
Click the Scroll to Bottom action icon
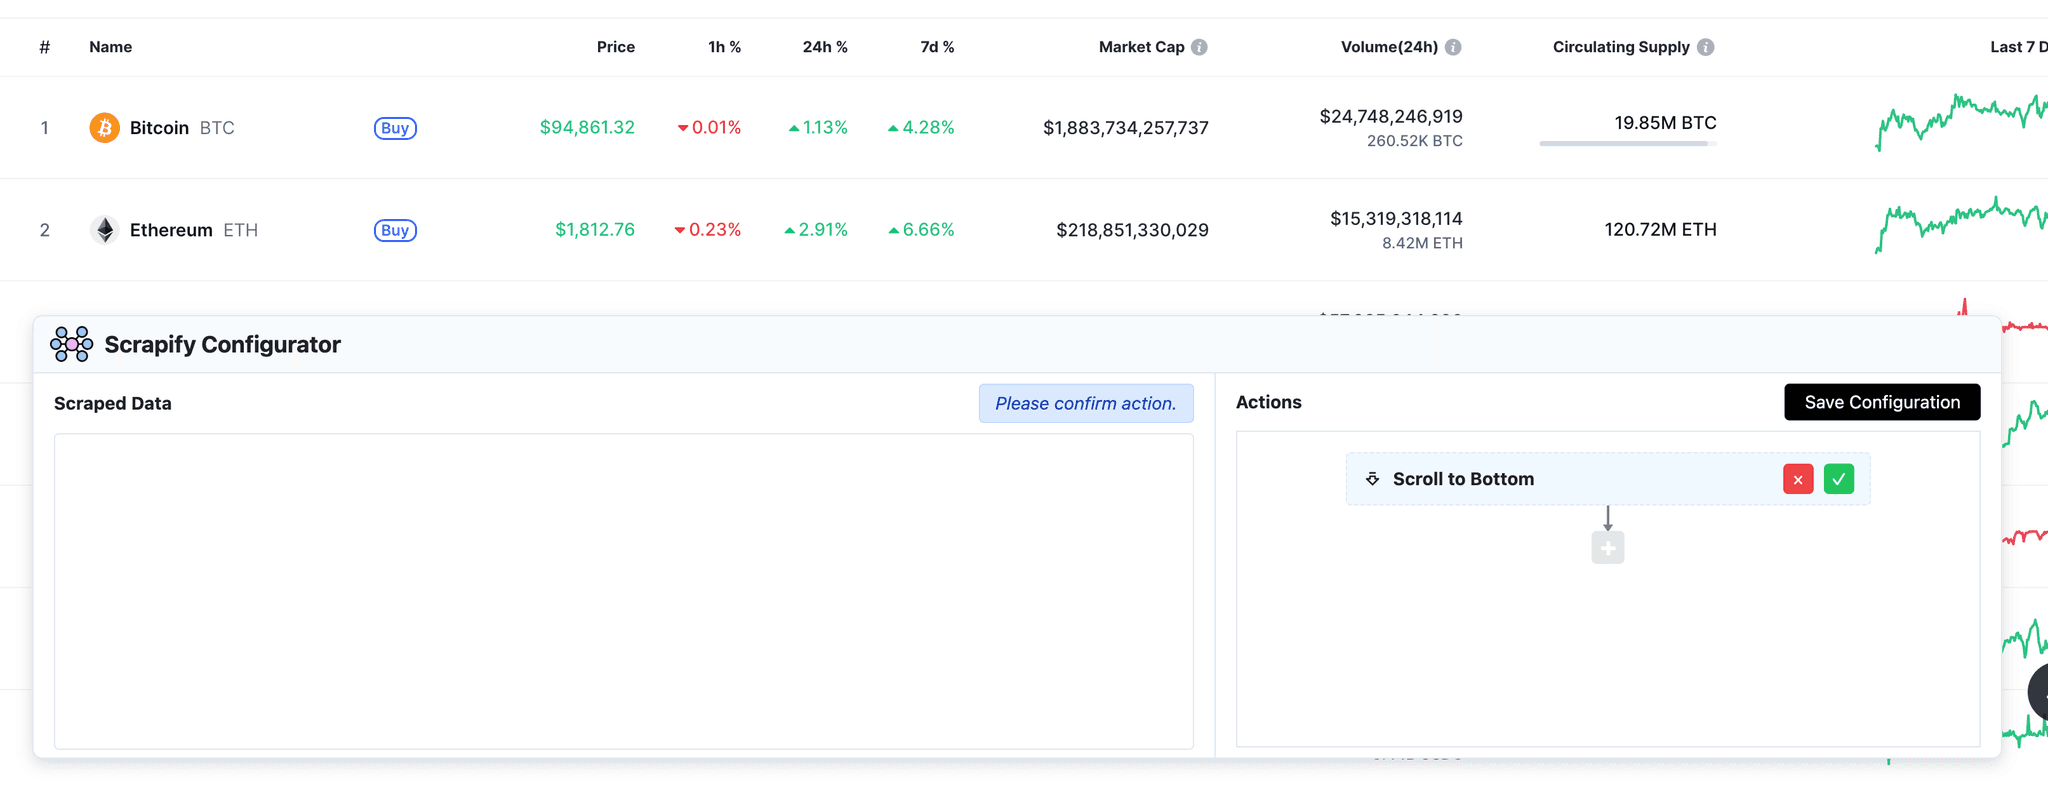1373,479
